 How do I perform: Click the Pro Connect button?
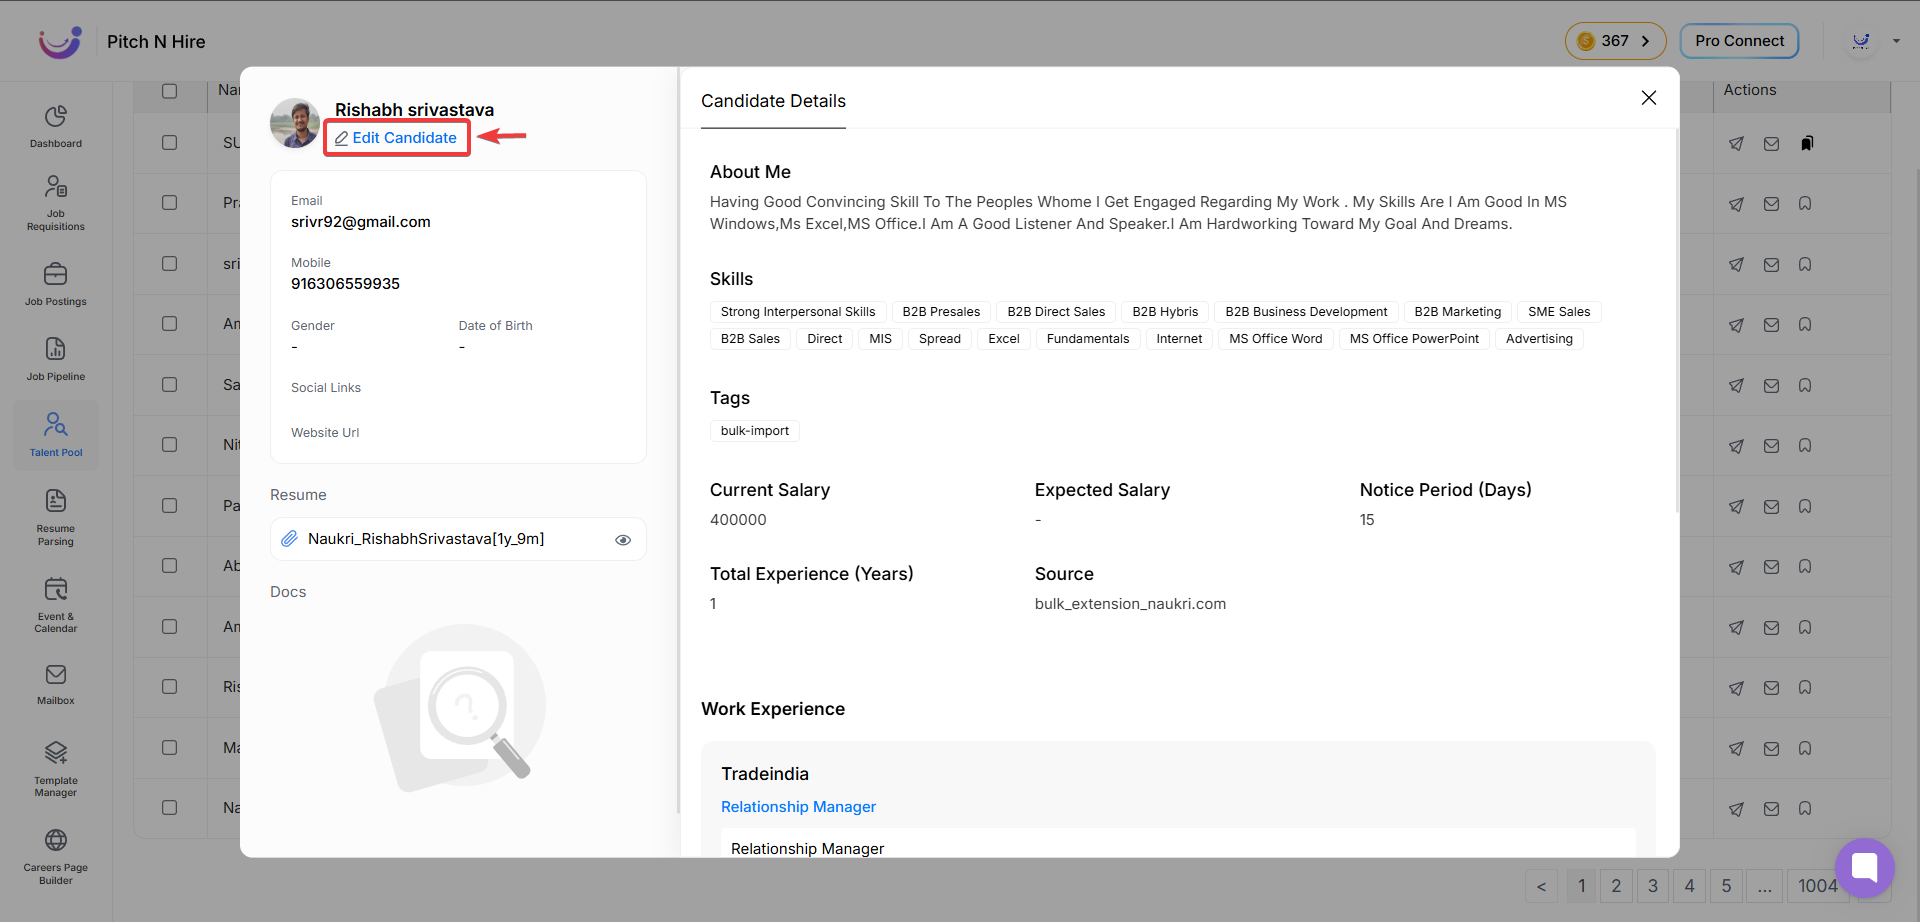click(x=1739, y=41)
